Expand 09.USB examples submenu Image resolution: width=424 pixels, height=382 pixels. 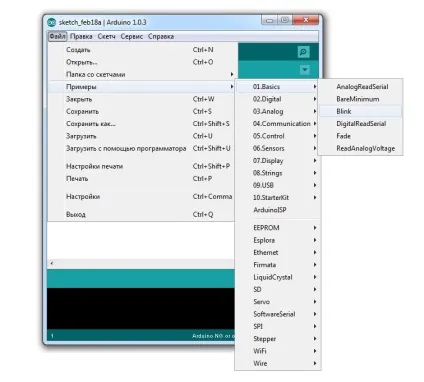coord(277,185)
